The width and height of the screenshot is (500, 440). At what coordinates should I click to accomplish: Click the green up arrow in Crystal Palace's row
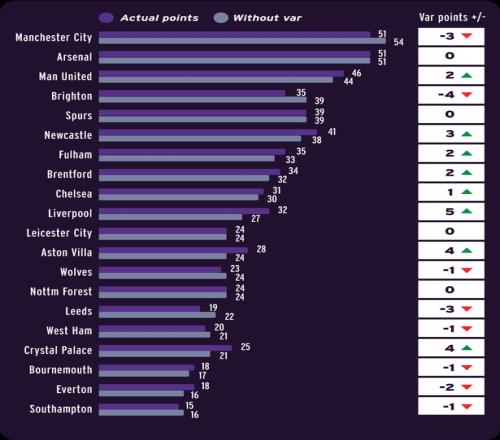point(467,348)
